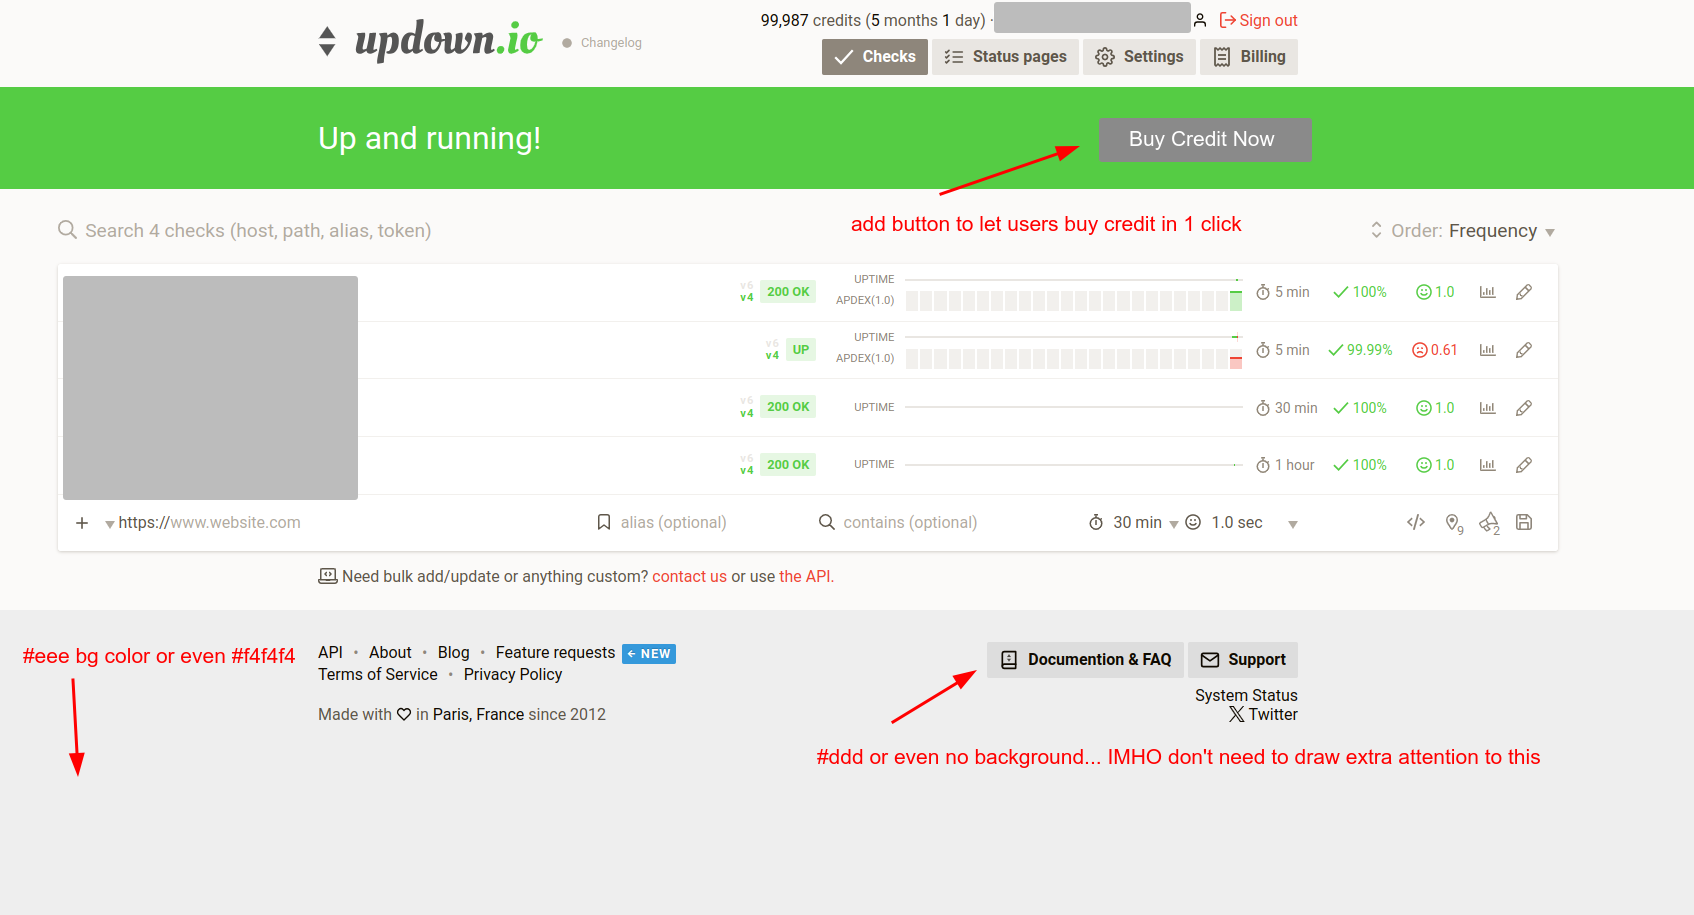1694x915 pixels.
Task: Click the save icon in the new check row
Action: [x=1523, y=522]
